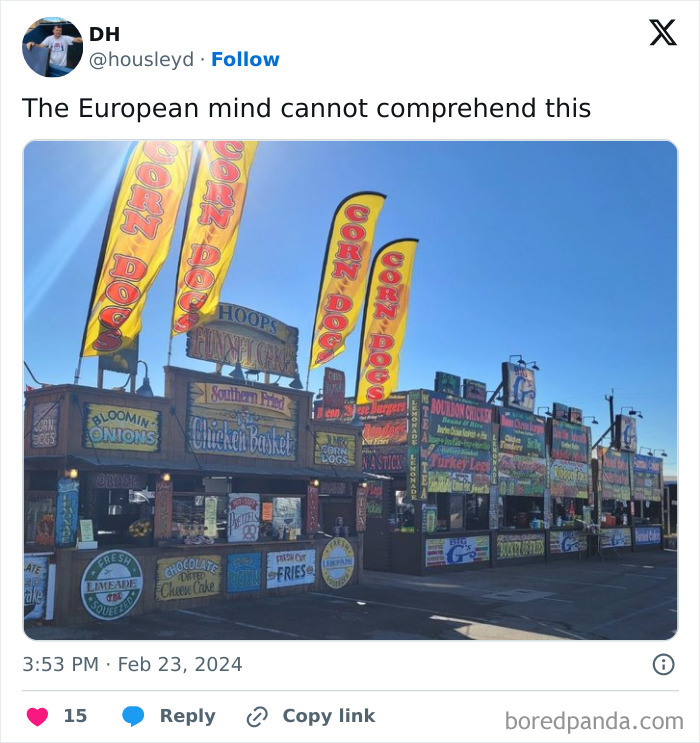Click the chain link copy icon

(257, 716)
